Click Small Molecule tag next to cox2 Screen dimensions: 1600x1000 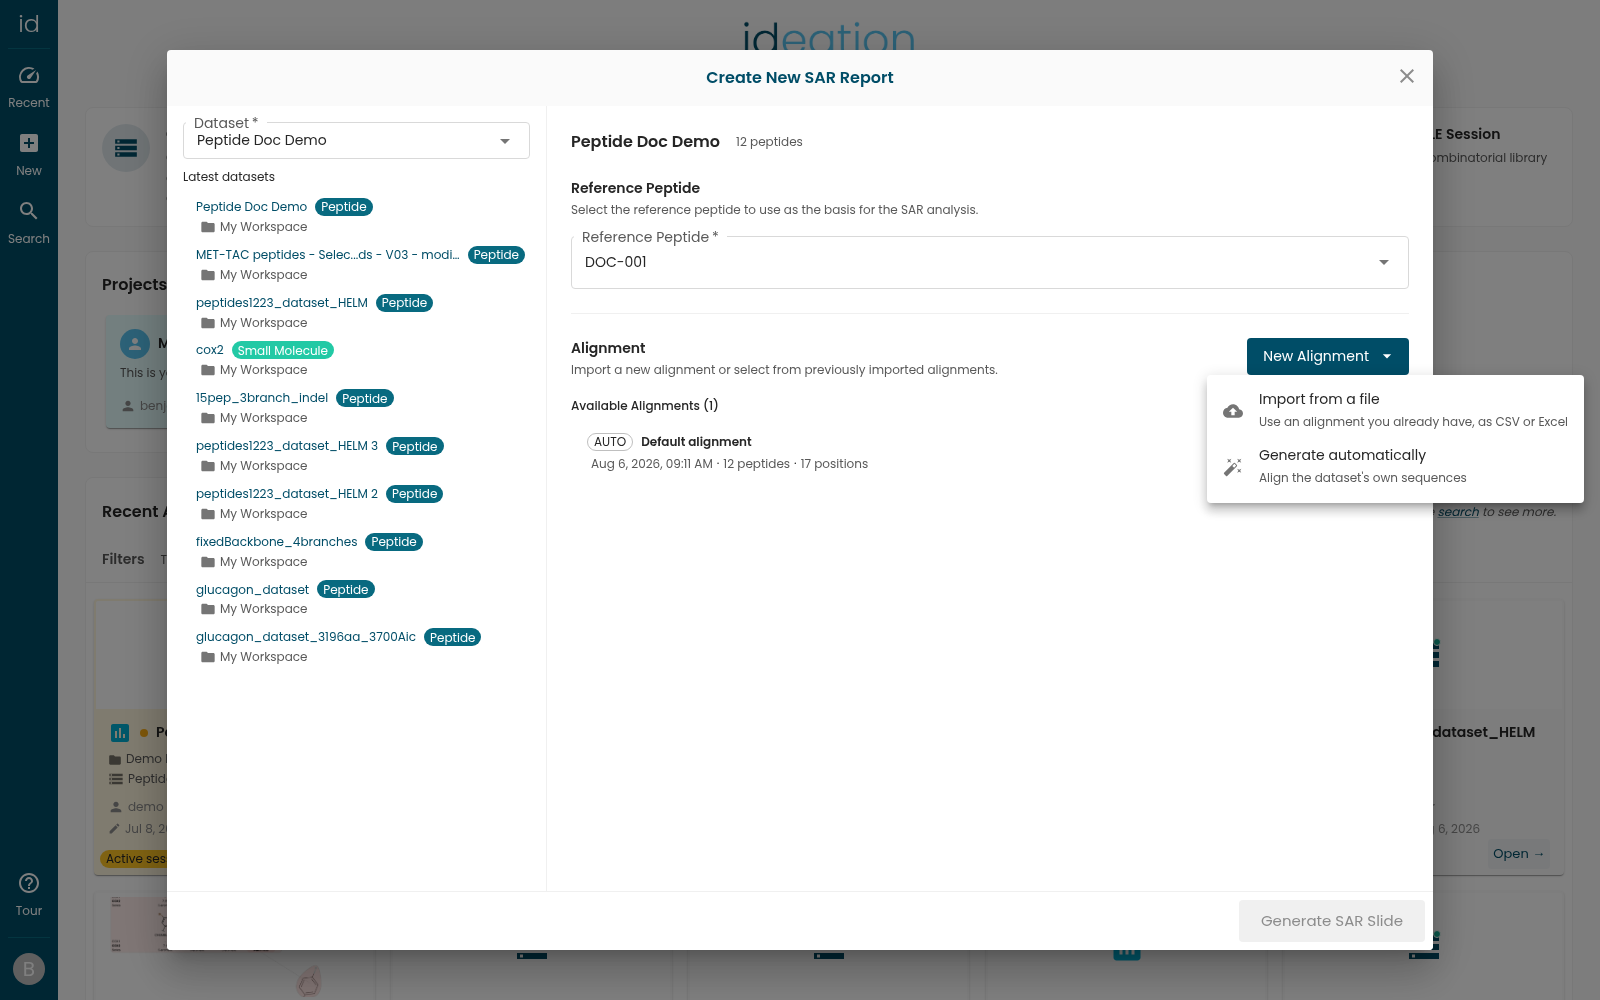coord(283,350)
